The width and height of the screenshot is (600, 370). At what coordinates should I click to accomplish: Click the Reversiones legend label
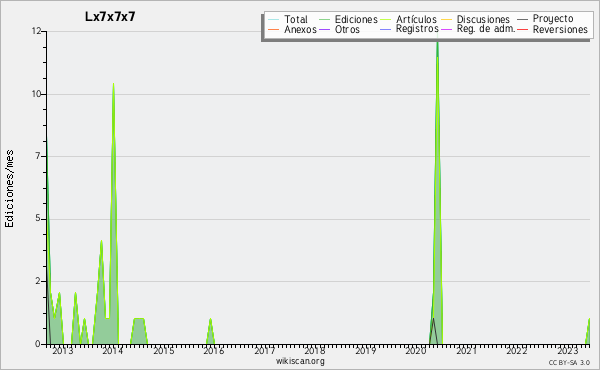click(560, 29)
